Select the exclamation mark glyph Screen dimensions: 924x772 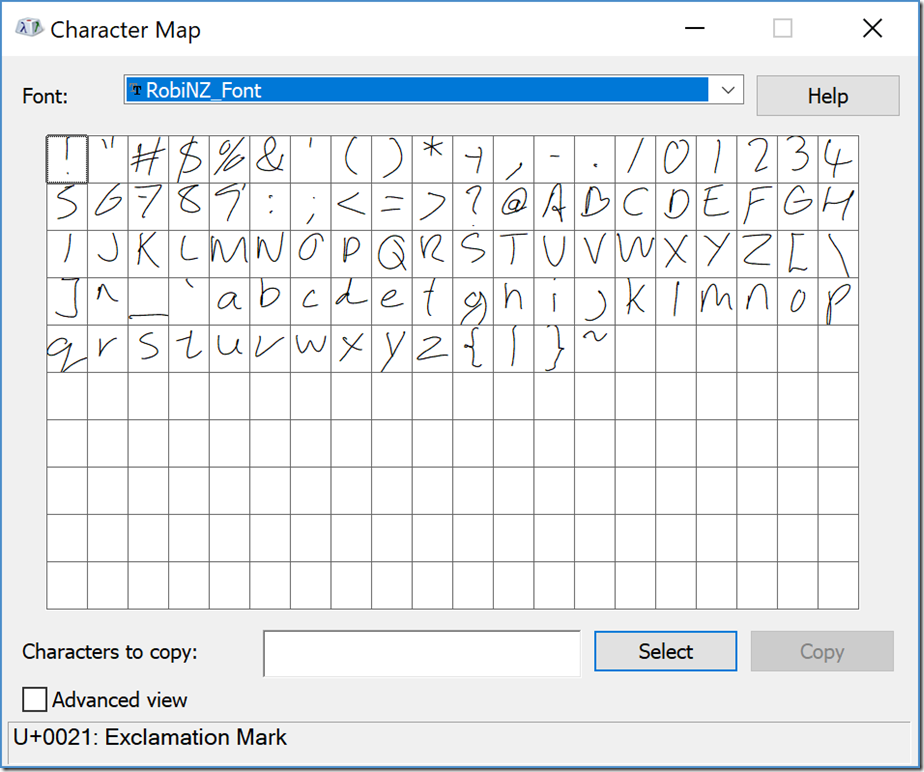(x=67, y=159)
